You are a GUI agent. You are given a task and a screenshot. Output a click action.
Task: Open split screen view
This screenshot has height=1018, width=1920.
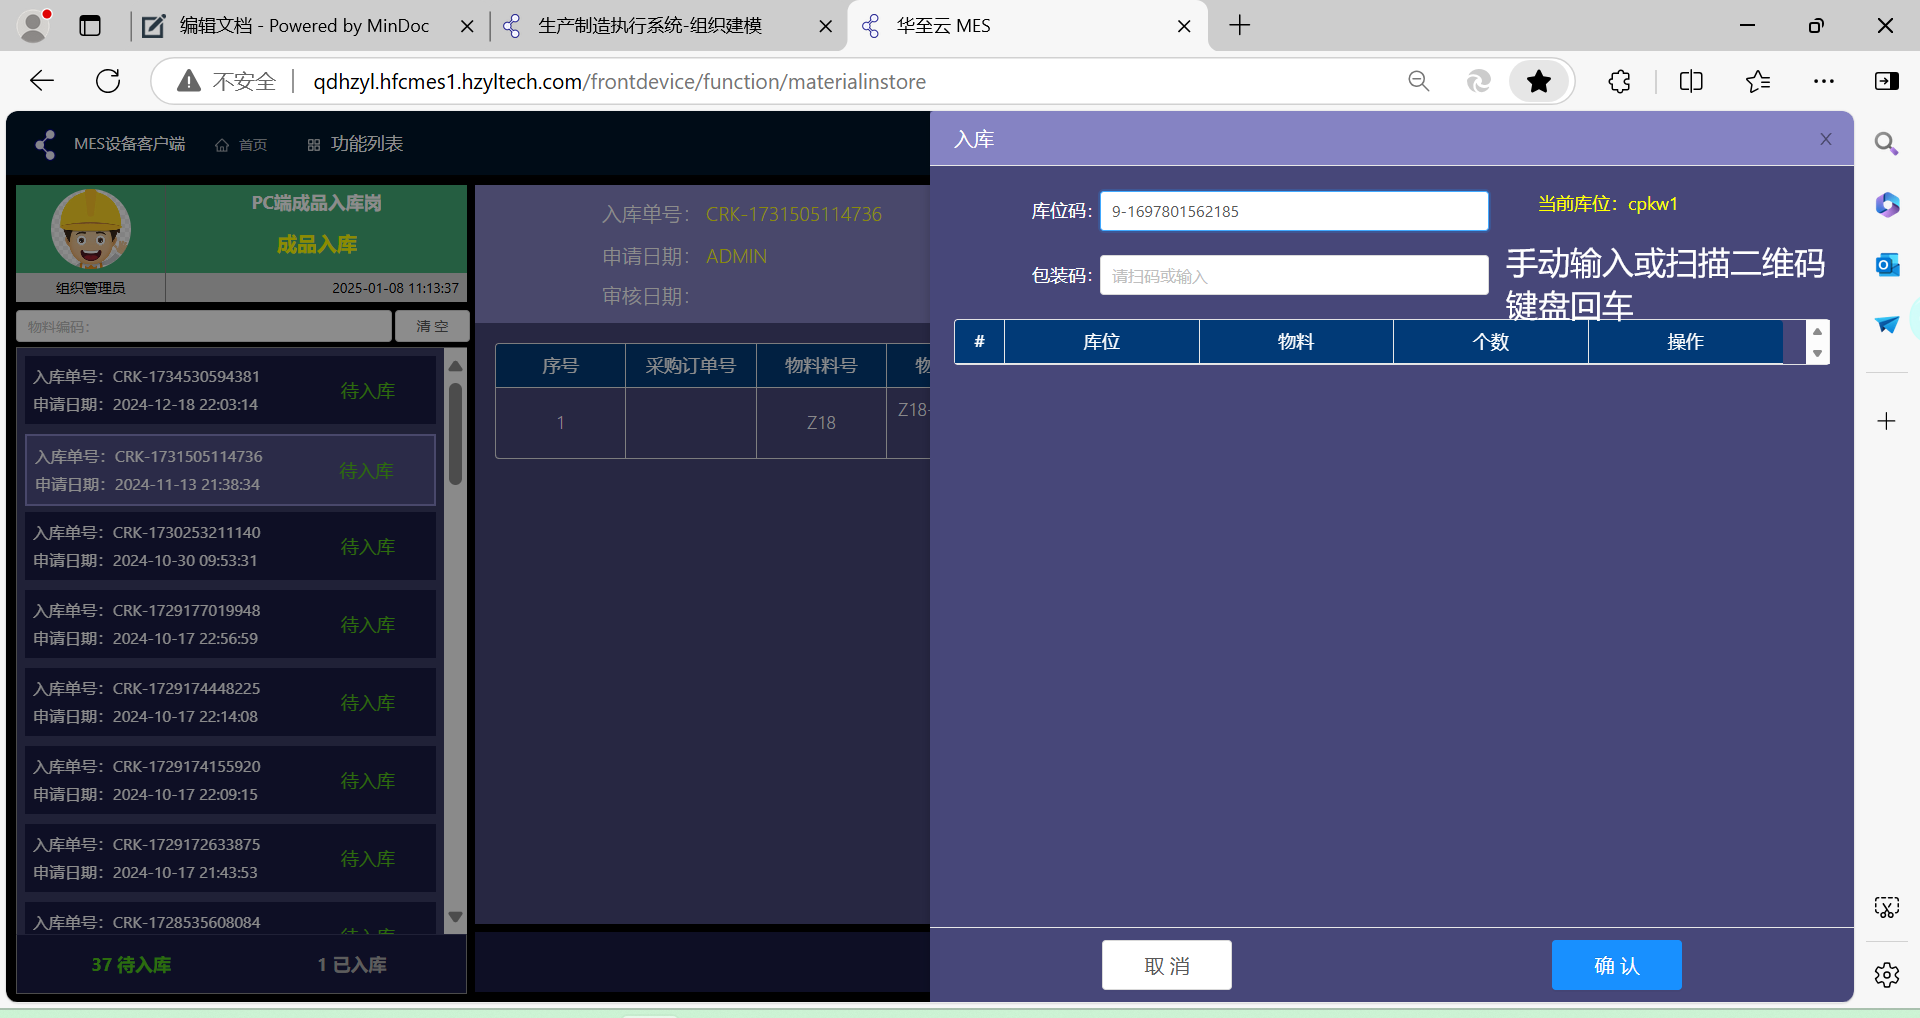[1691, 81]
